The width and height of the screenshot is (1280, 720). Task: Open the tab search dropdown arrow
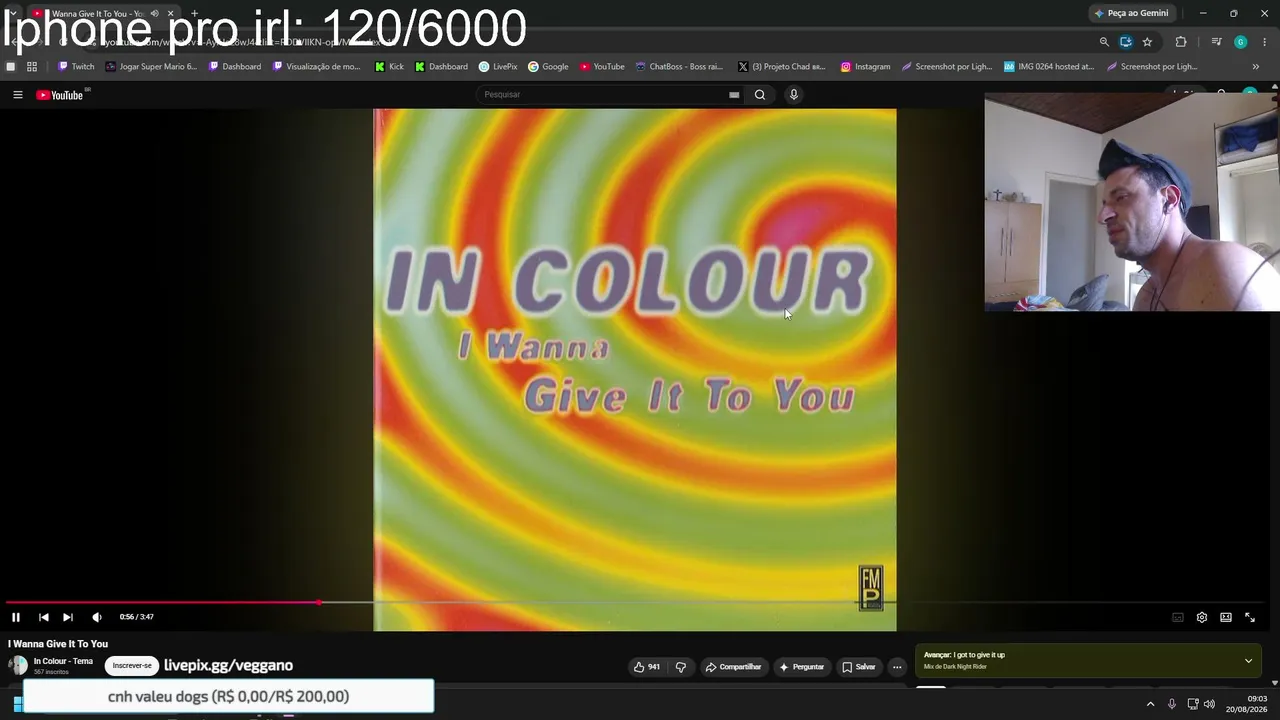point(12,13)
